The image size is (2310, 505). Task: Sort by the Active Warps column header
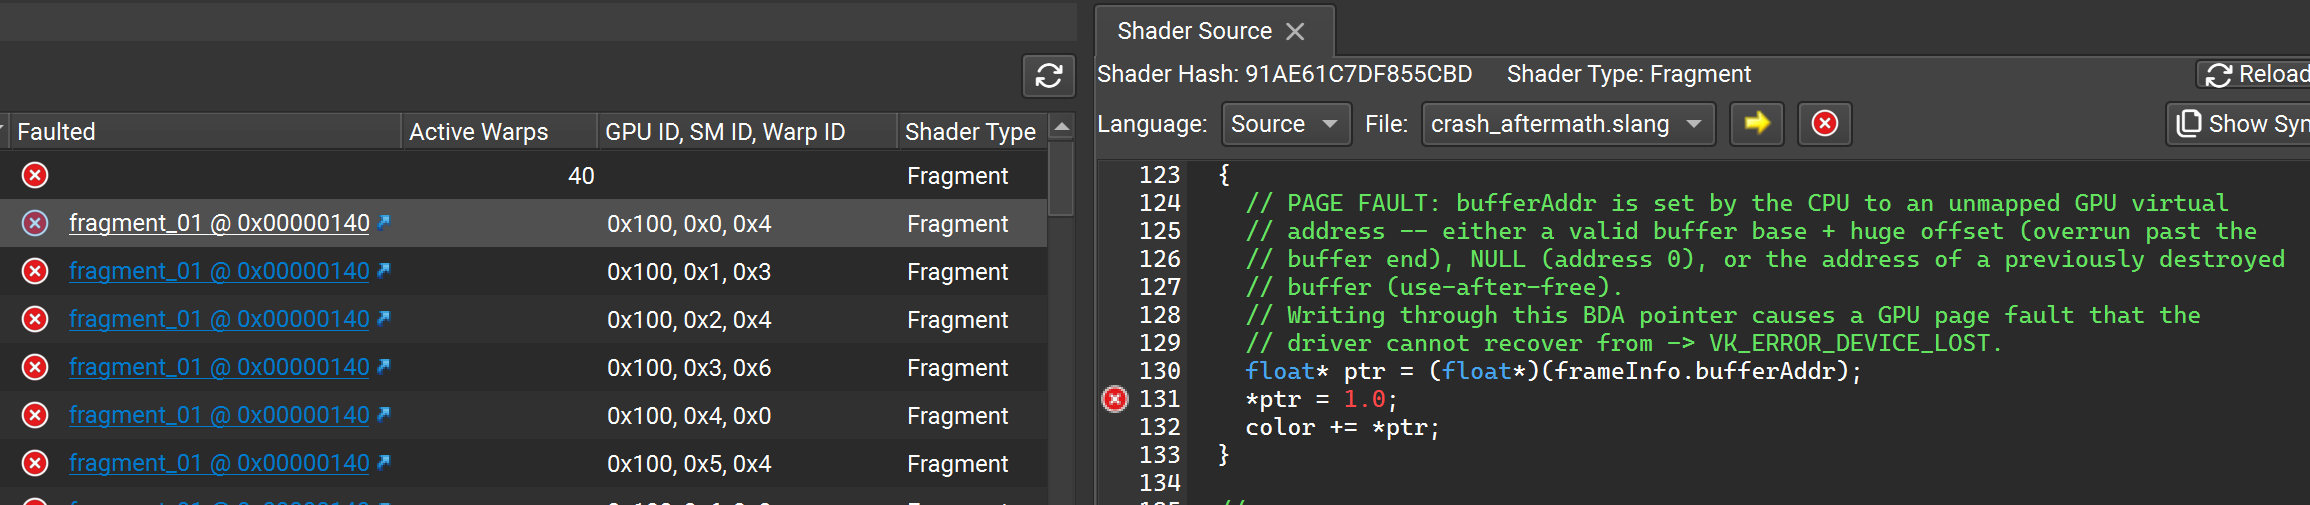pyautogui.click(x=479, y=132)
